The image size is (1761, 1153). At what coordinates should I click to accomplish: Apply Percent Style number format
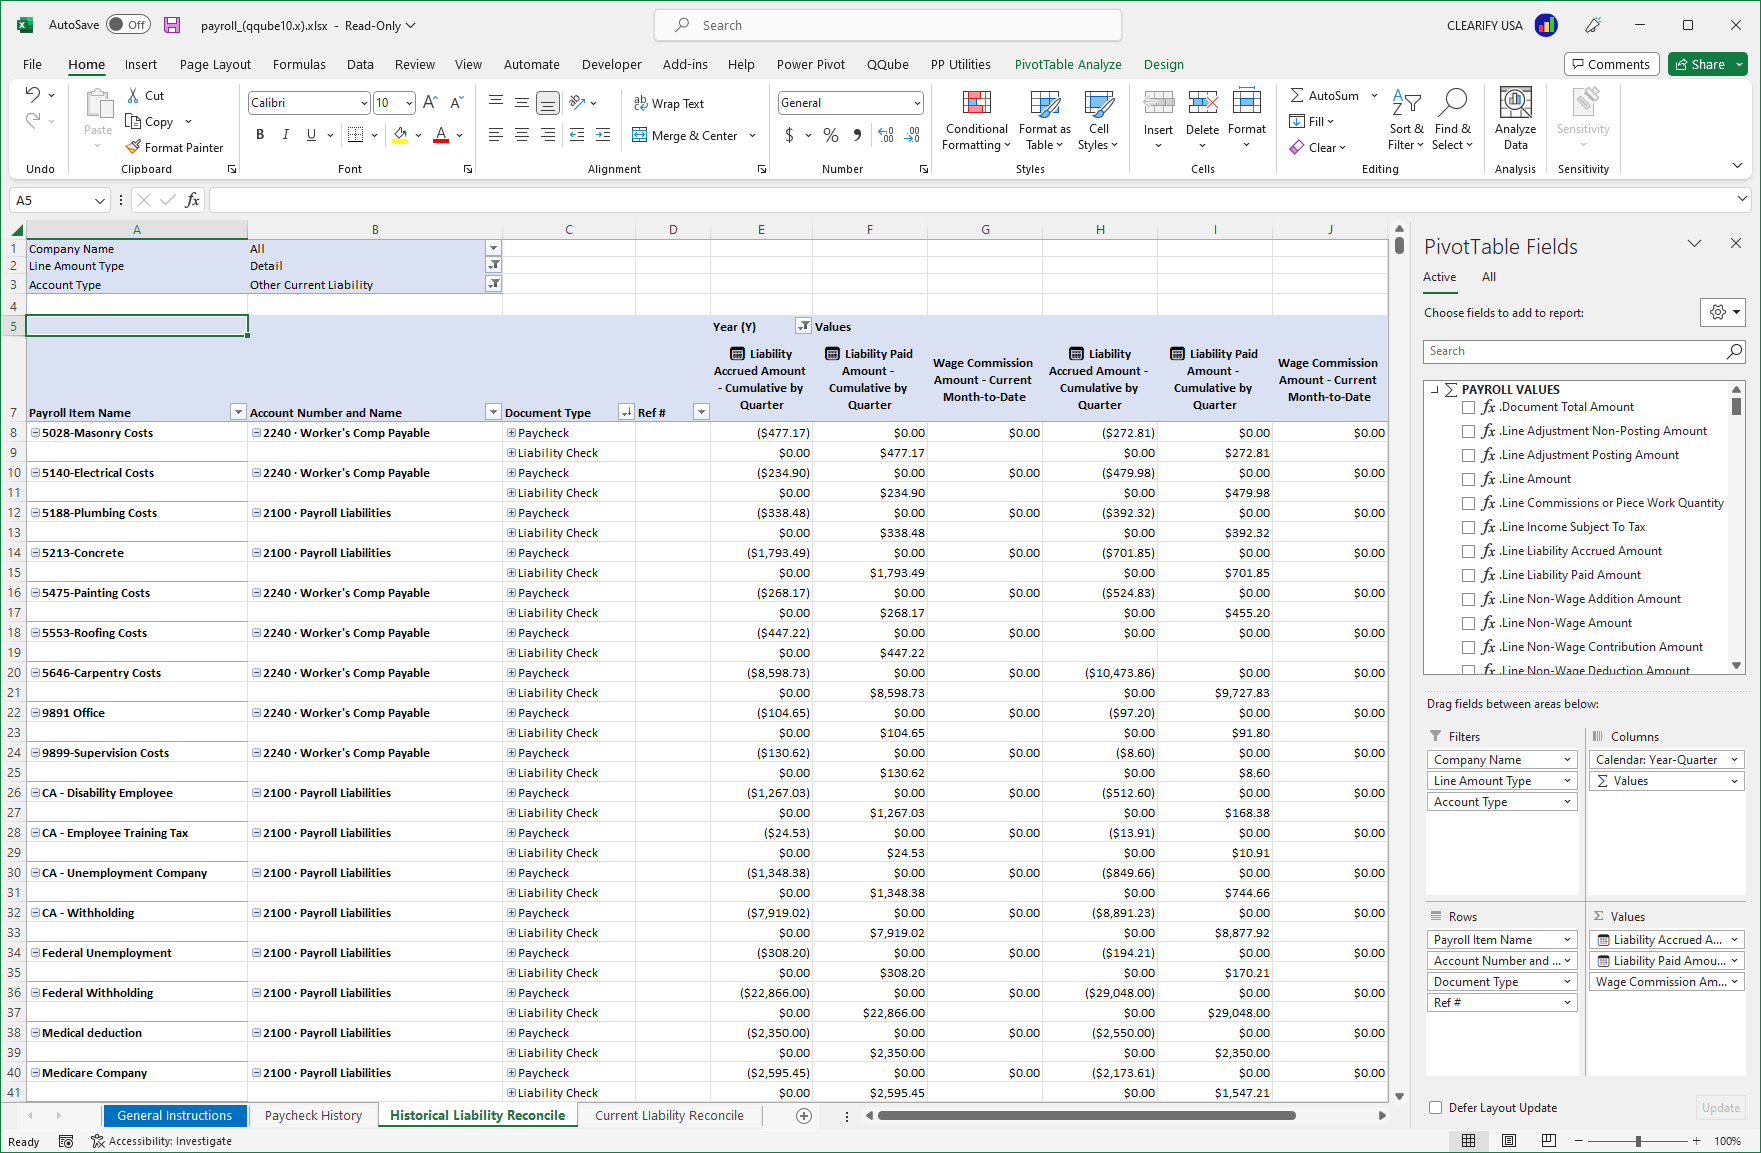830,135
